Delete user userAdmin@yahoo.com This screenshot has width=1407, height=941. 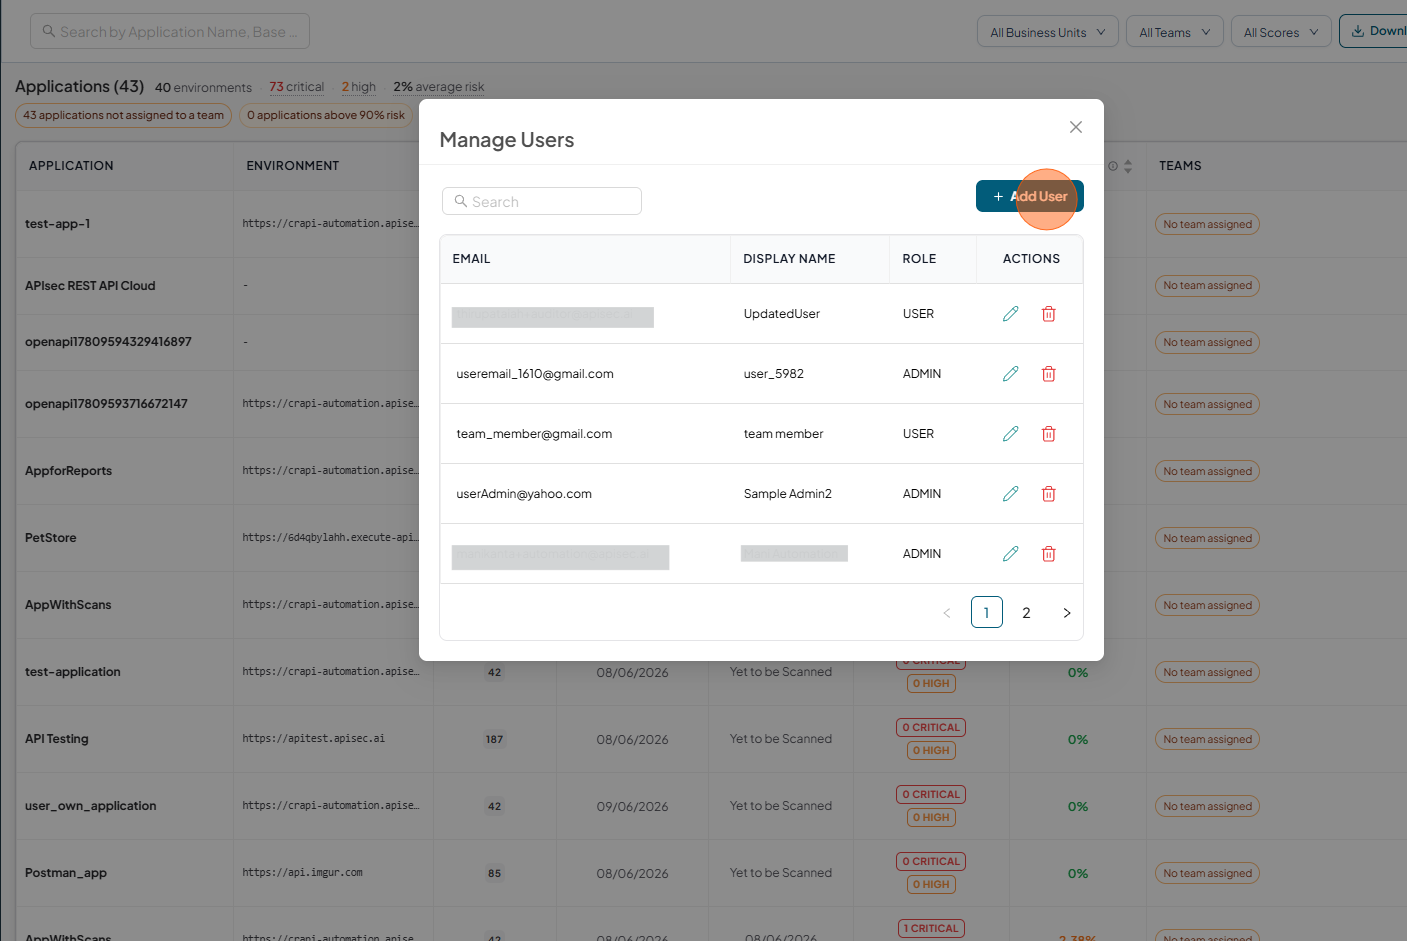[x=1049, y=494]
